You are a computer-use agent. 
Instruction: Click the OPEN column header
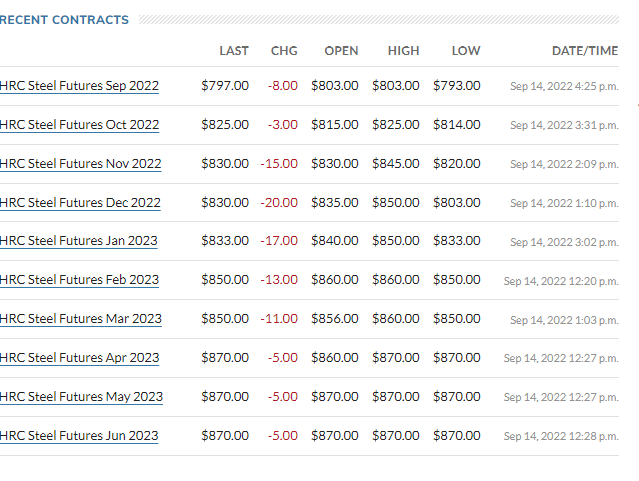341,51
